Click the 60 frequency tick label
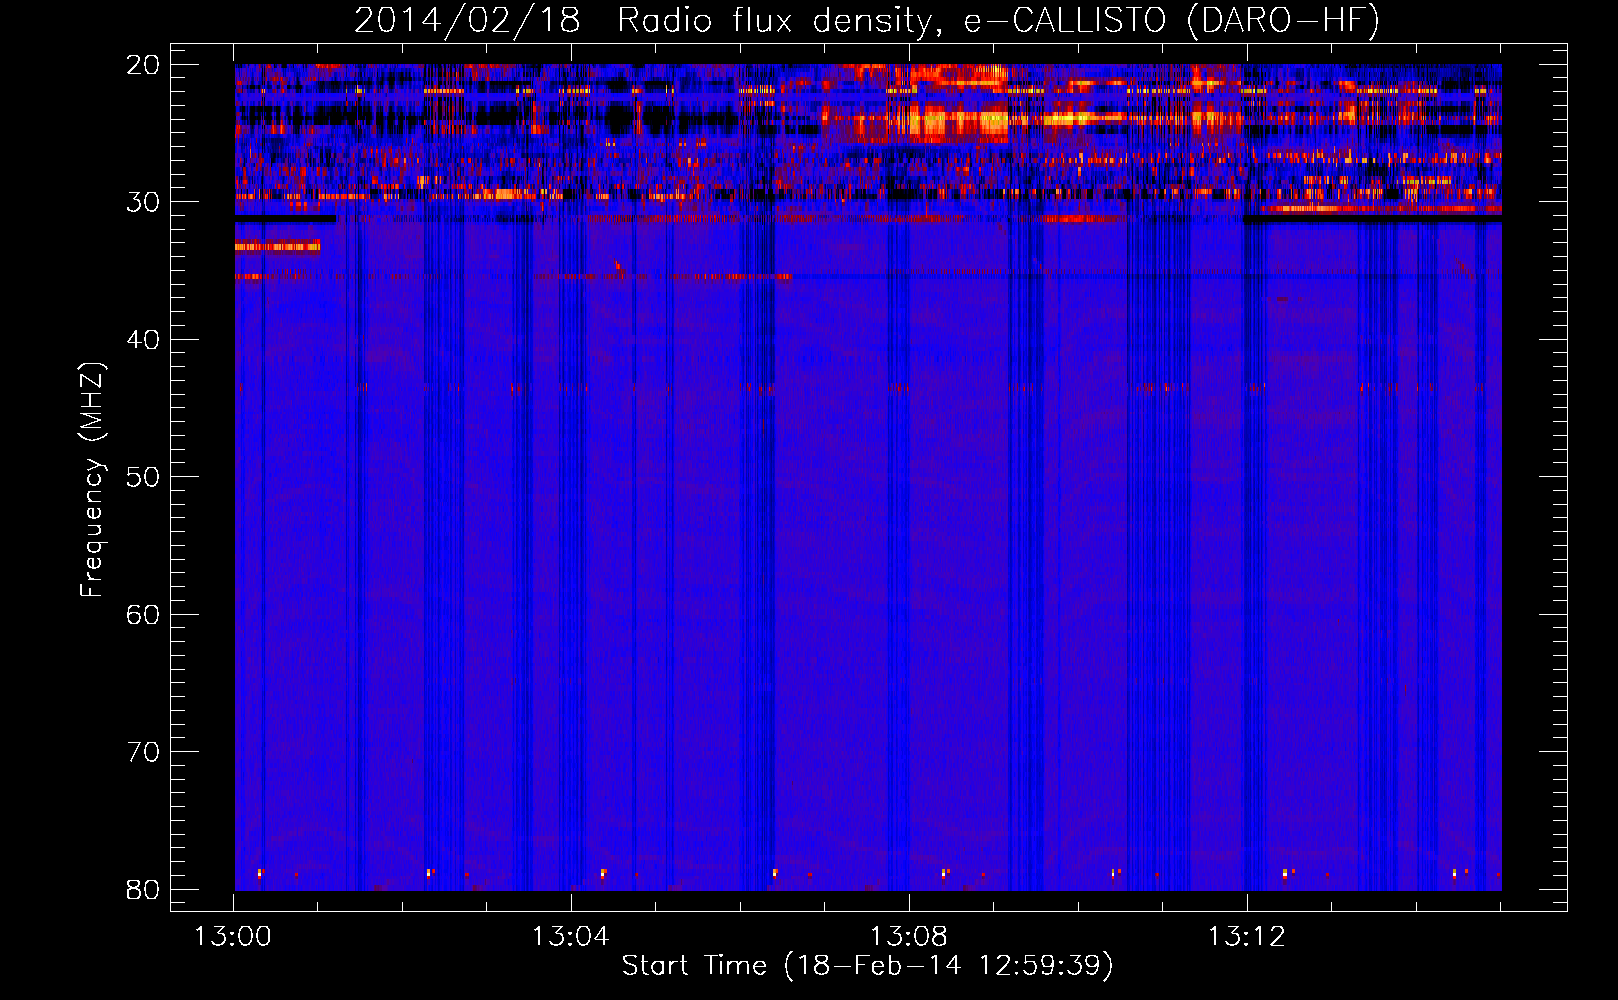This screenshot has width=1618, height=1000. [143, 614]
